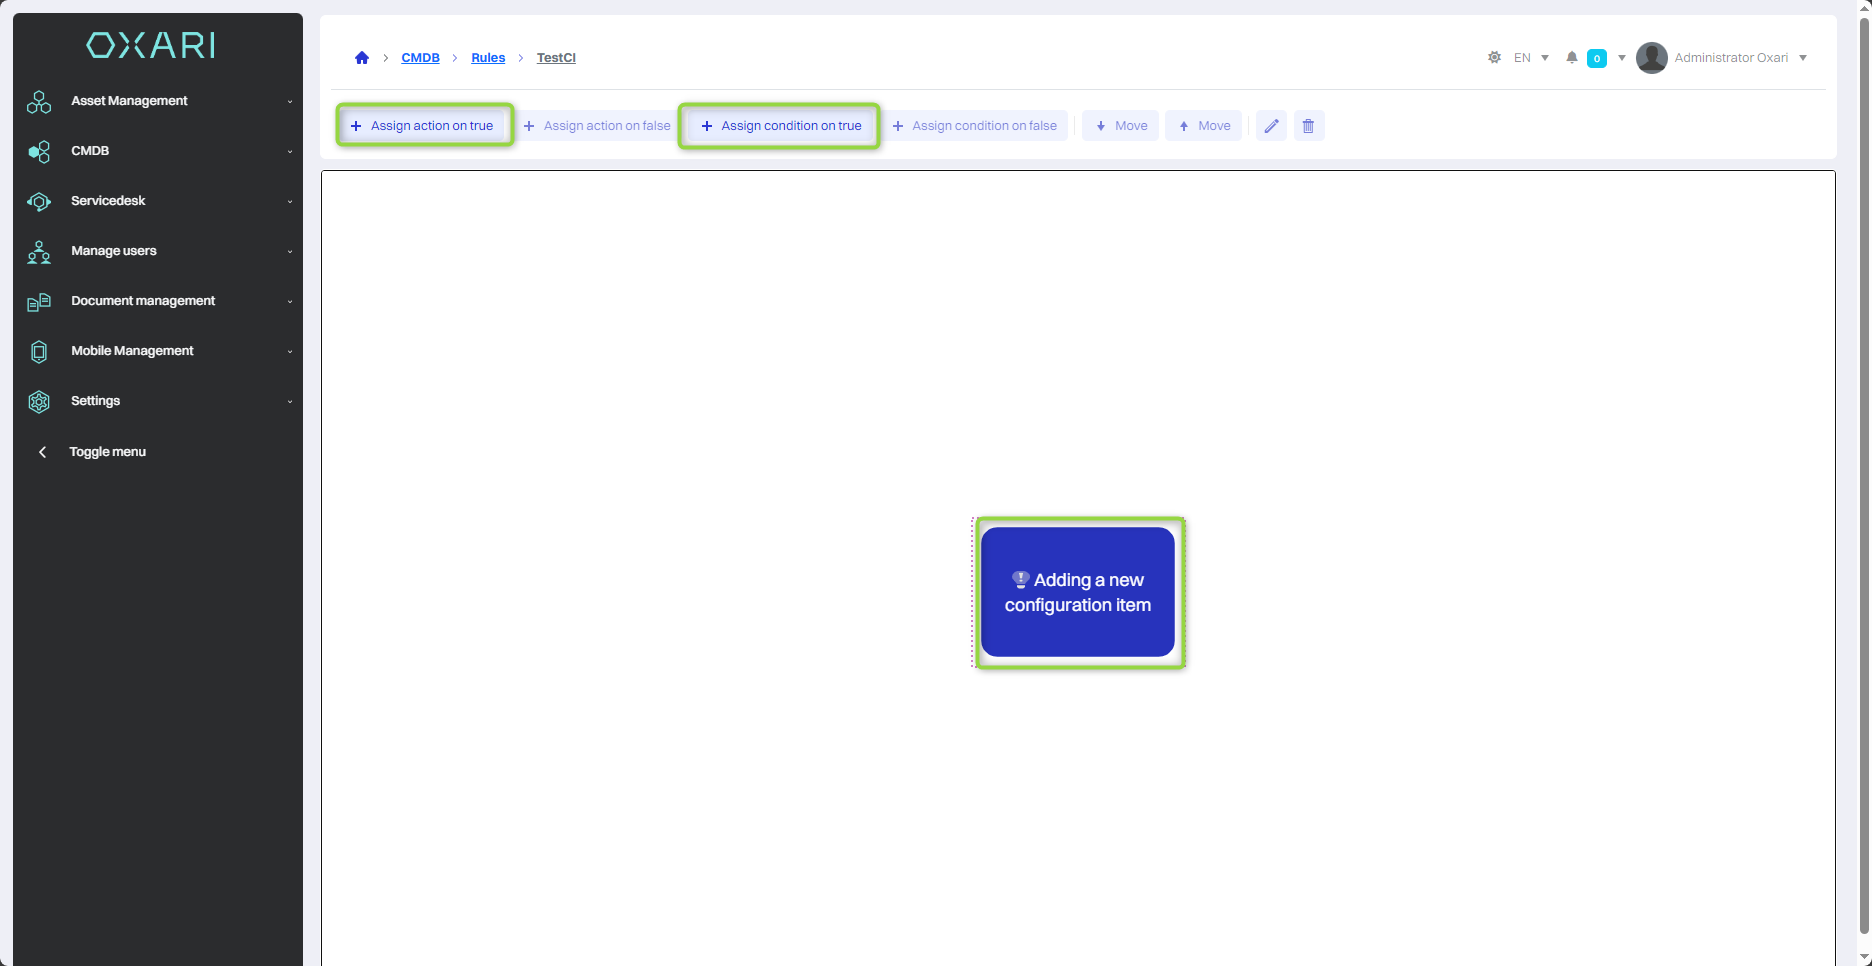Open the EN language dropdown
1872x966 pixels.
[1526, 57]
